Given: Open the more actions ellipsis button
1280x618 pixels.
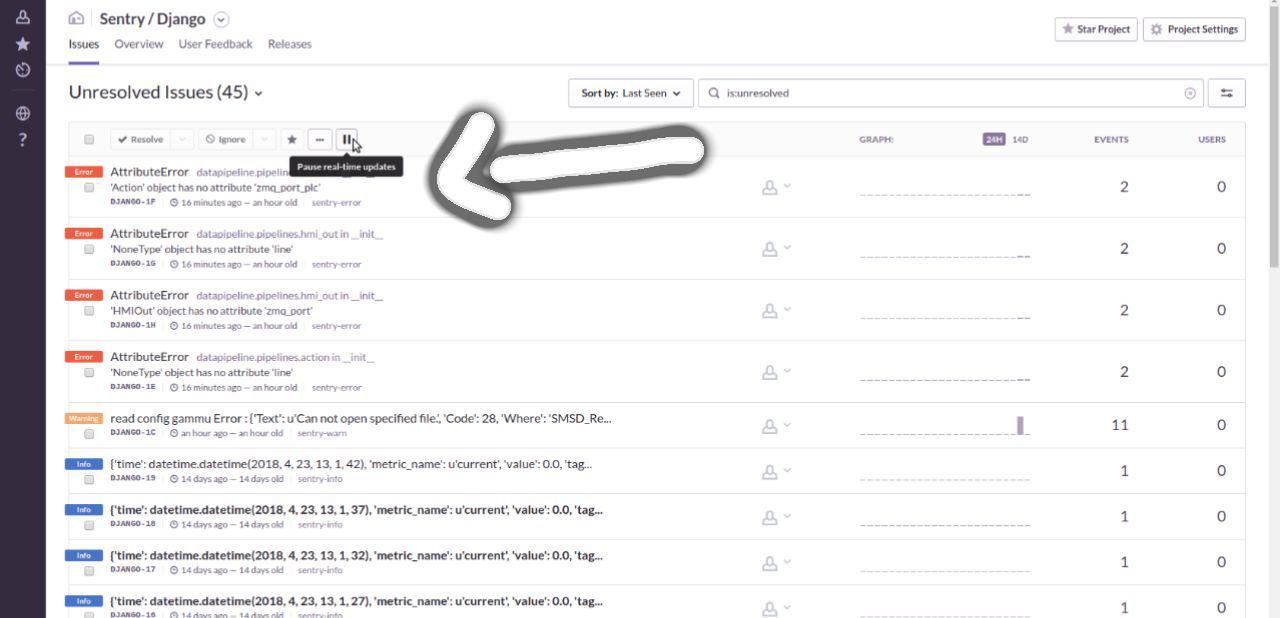Looking at the screenshot, I should point(319,139).
